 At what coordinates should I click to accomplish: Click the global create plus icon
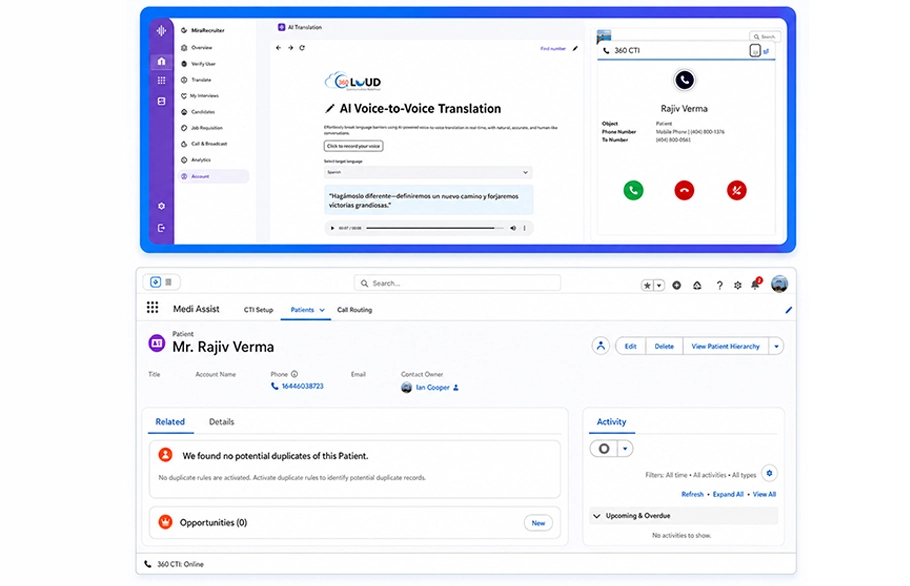click(x=676, y=285)
